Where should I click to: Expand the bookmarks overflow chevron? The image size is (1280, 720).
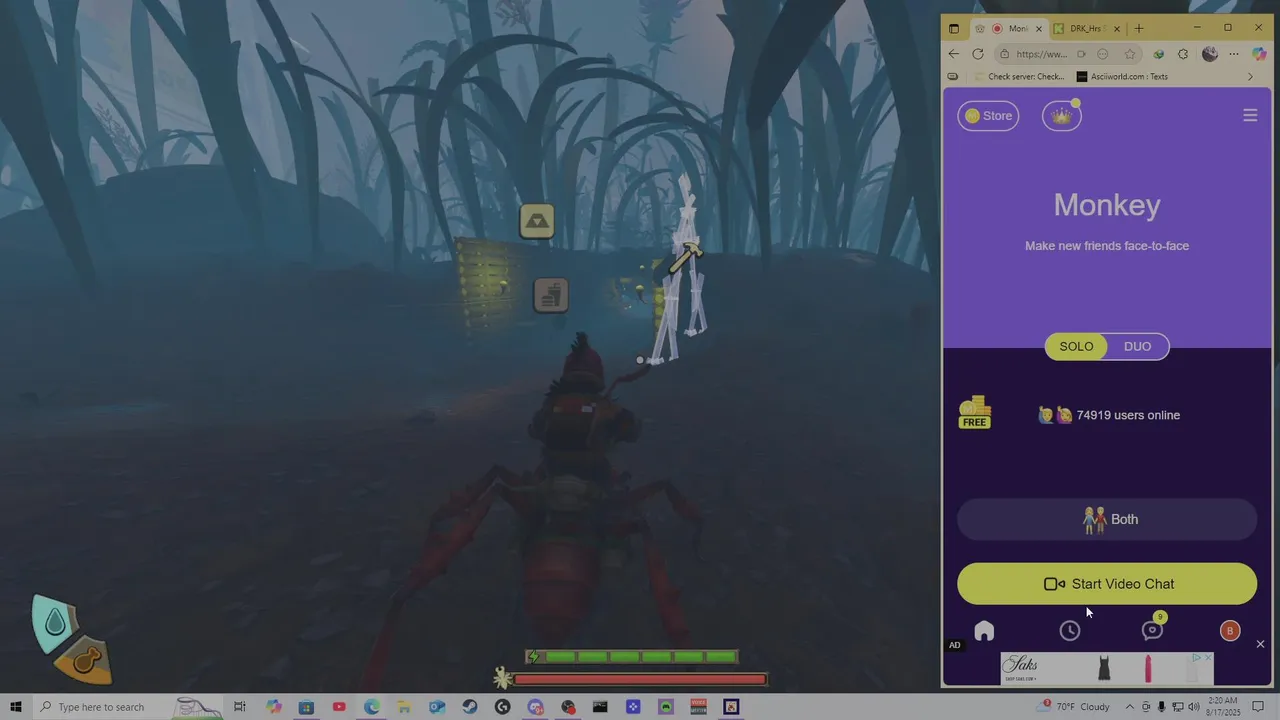coord(1250,76)
